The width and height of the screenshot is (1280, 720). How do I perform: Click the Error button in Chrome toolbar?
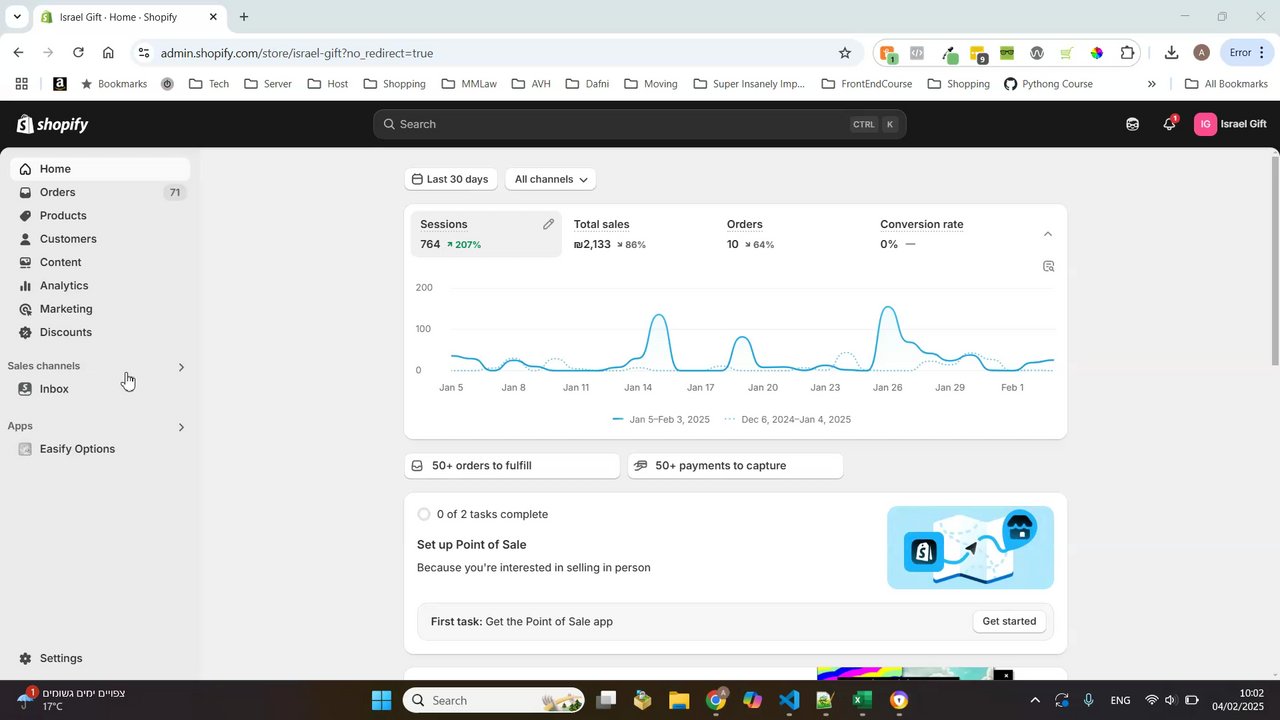click(x=1246, y=53)
